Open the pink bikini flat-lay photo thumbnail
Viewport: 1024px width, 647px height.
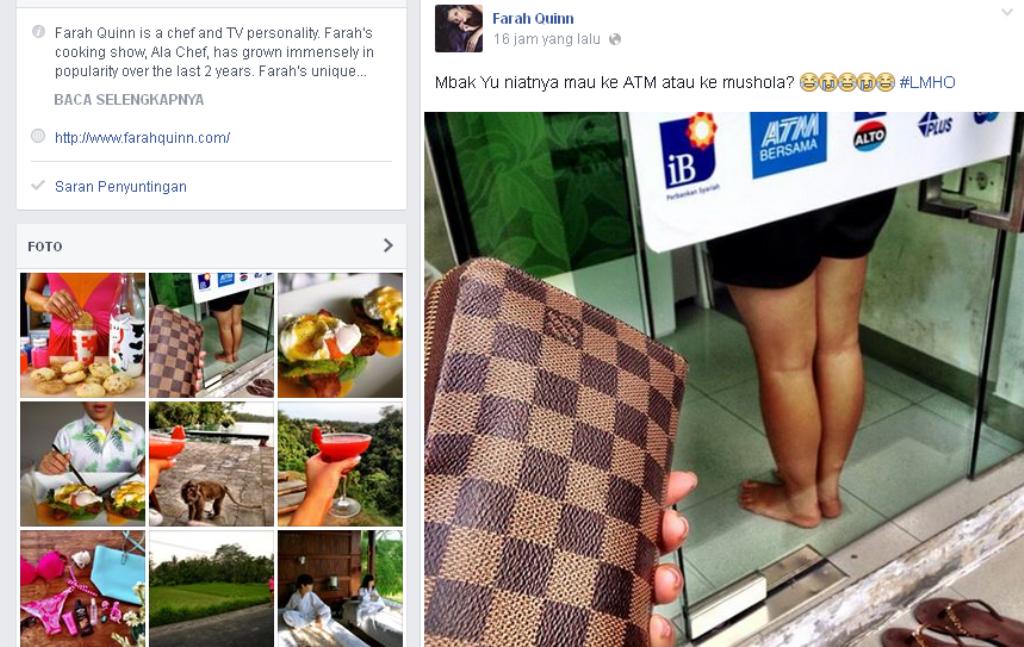83,588
